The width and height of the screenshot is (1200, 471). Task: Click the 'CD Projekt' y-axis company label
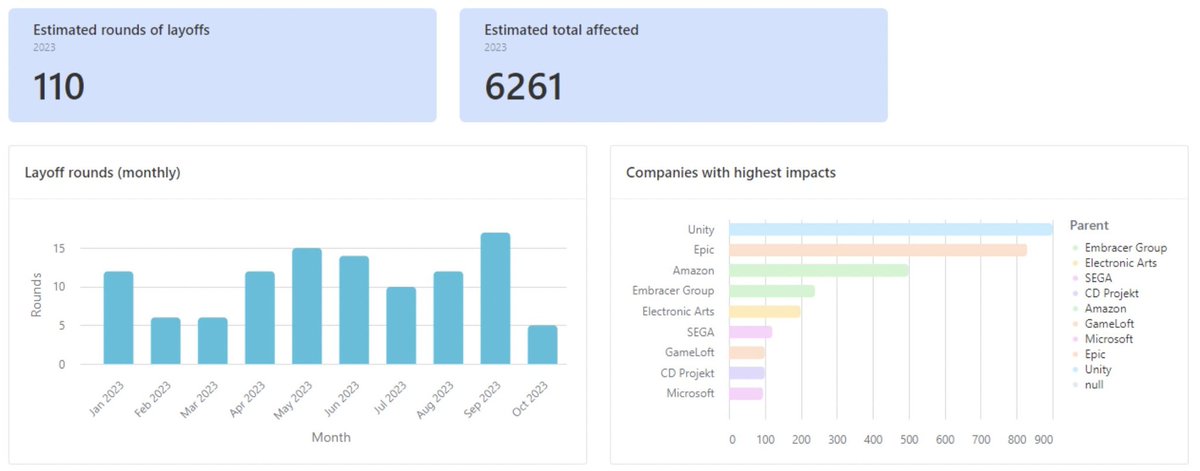click(688, 373)
